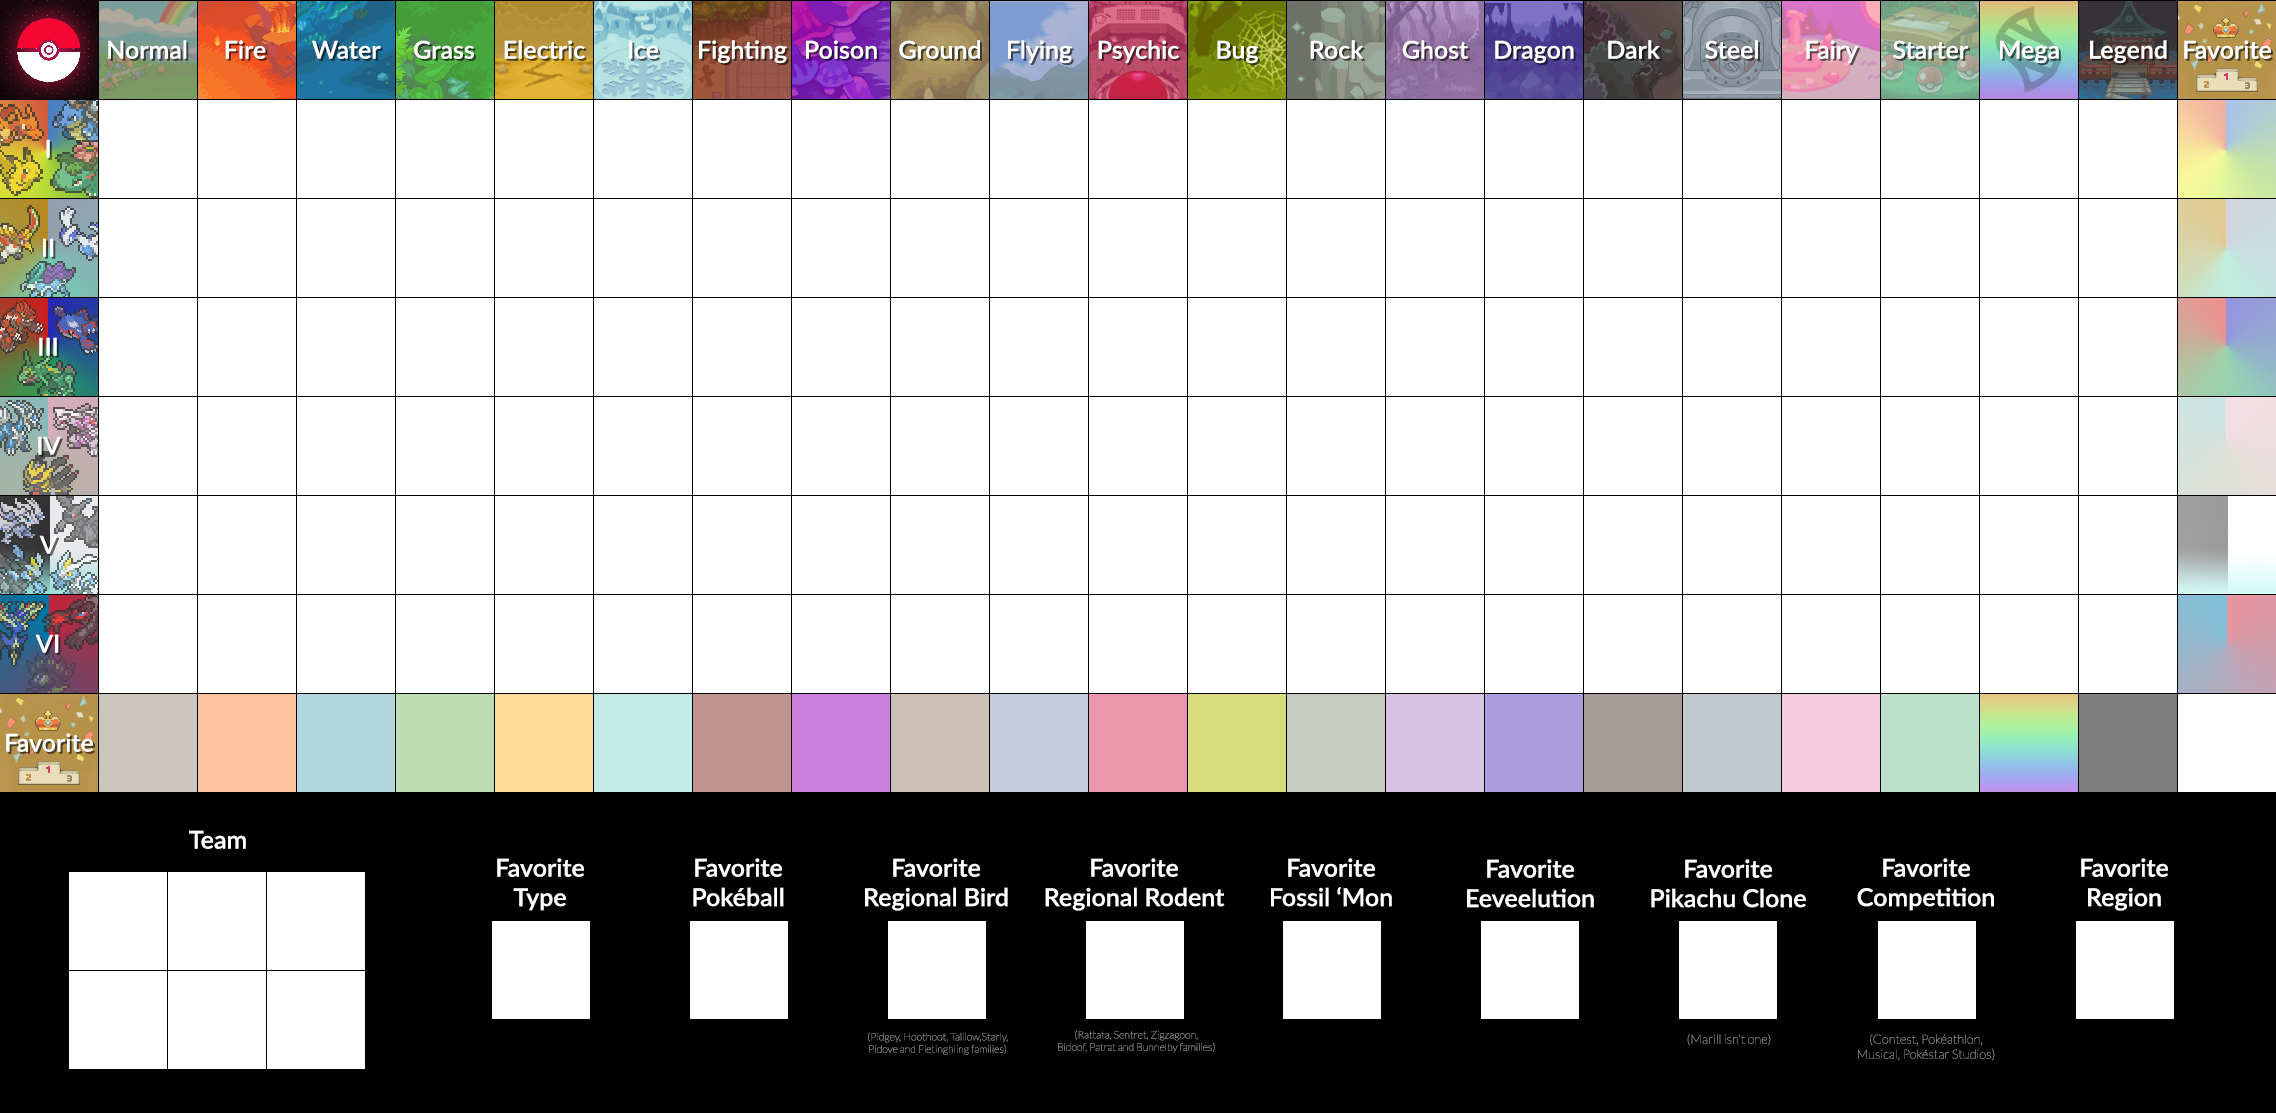2276x1113 pixels.
Task: Click the Generation V Favorite gray-white cell
Action: [x=2227, y=545]
